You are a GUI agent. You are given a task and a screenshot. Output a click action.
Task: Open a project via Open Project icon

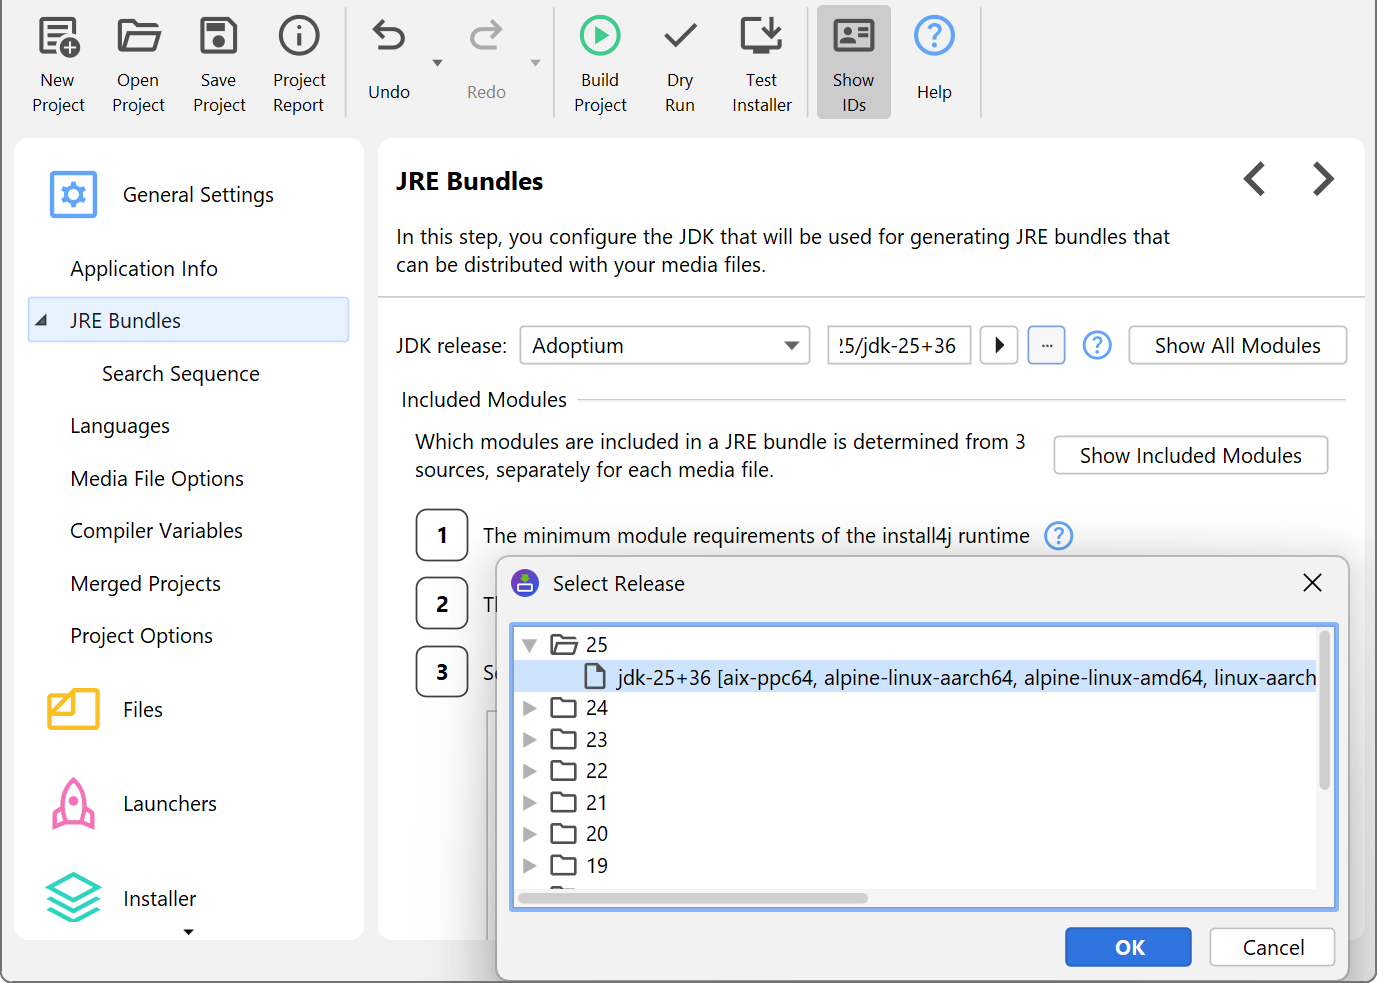point(138,37)
